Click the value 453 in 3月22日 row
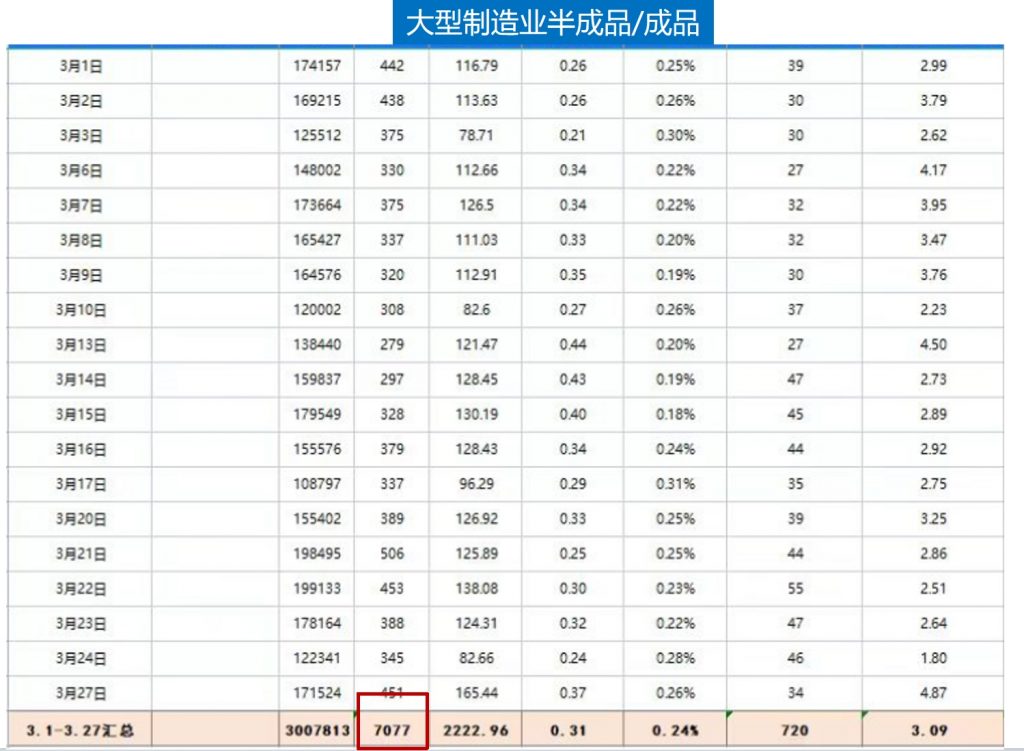This screenshot has width=1024, height=751. tap(392, 588)
